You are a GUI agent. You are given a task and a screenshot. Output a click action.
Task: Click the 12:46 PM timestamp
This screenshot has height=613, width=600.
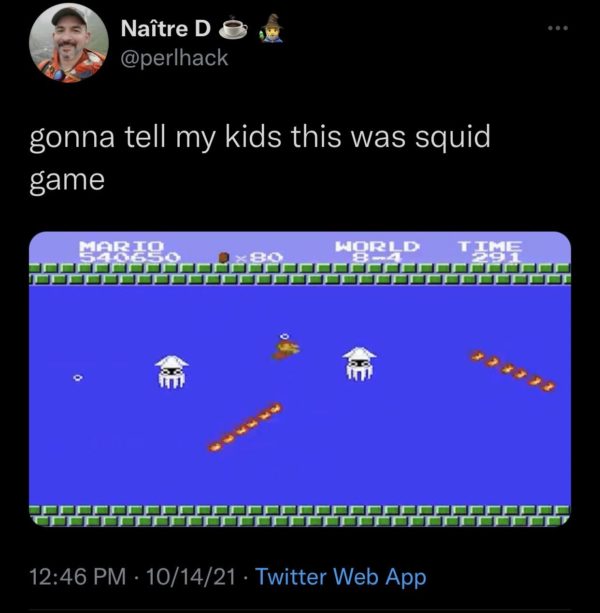(x=78, y=577)
